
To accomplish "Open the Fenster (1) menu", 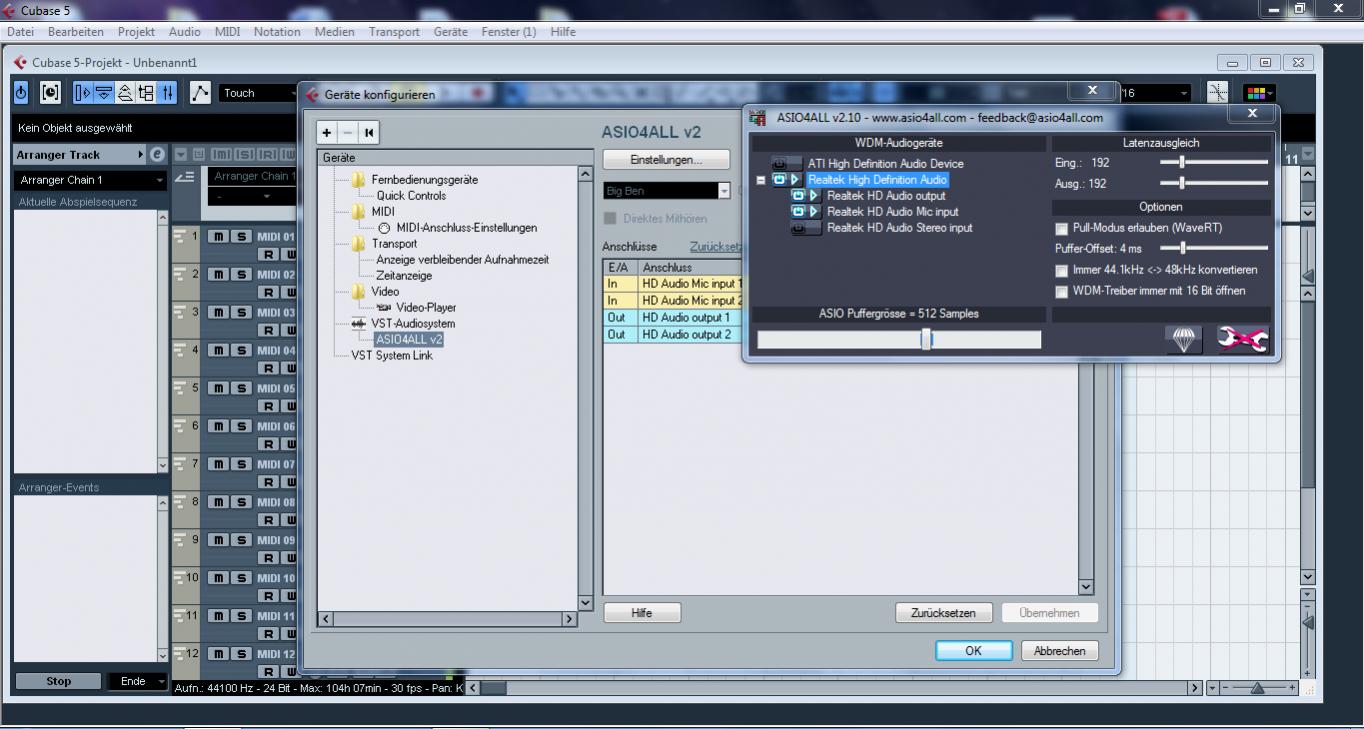I will tap(509, 32).
